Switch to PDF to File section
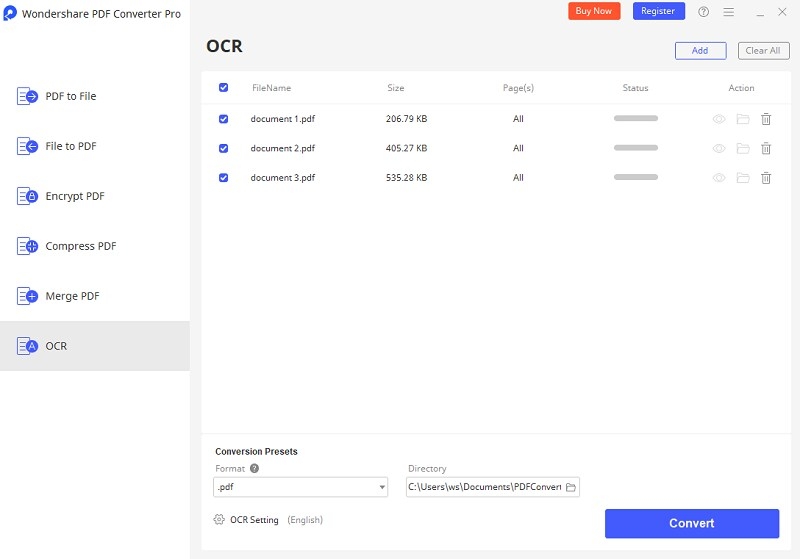 pos(70,96)
